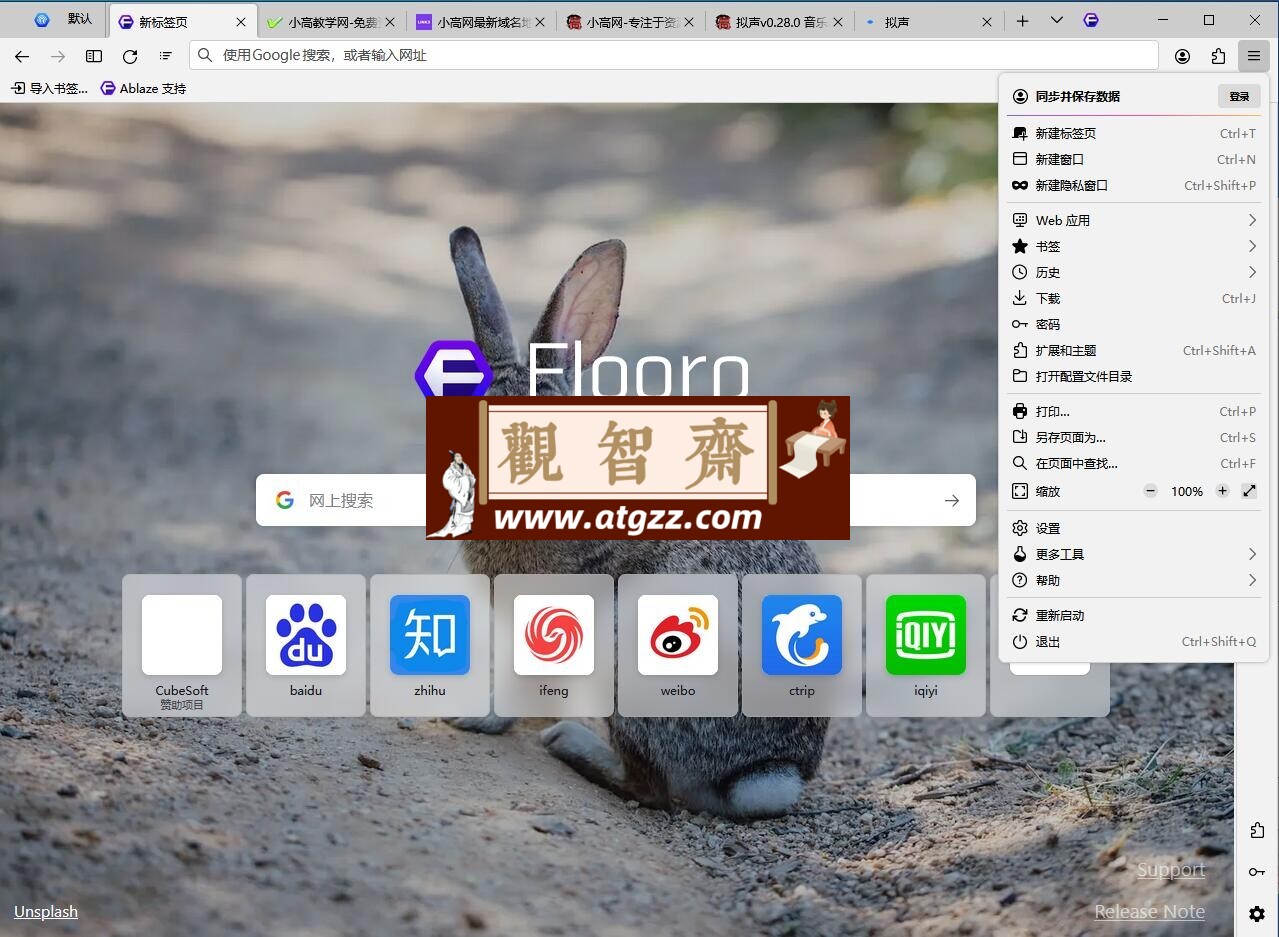Open 密码 passwords menu item

pos(1134,324)
